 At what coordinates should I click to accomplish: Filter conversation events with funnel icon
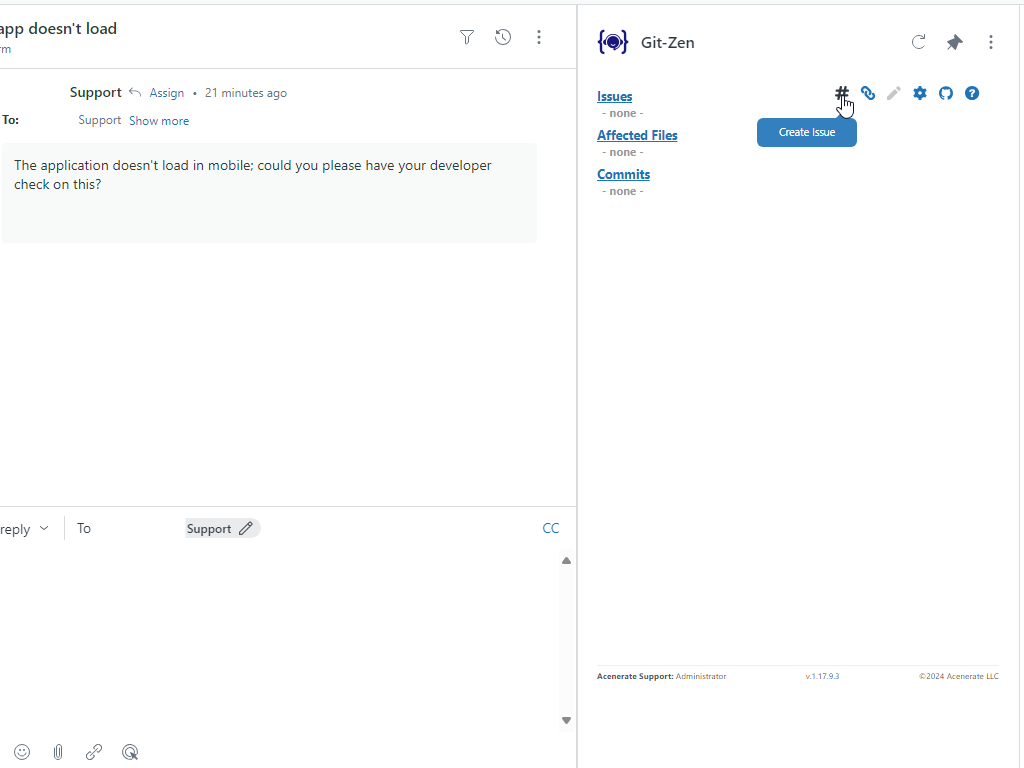pyautogui.click(x=467, y=37)
